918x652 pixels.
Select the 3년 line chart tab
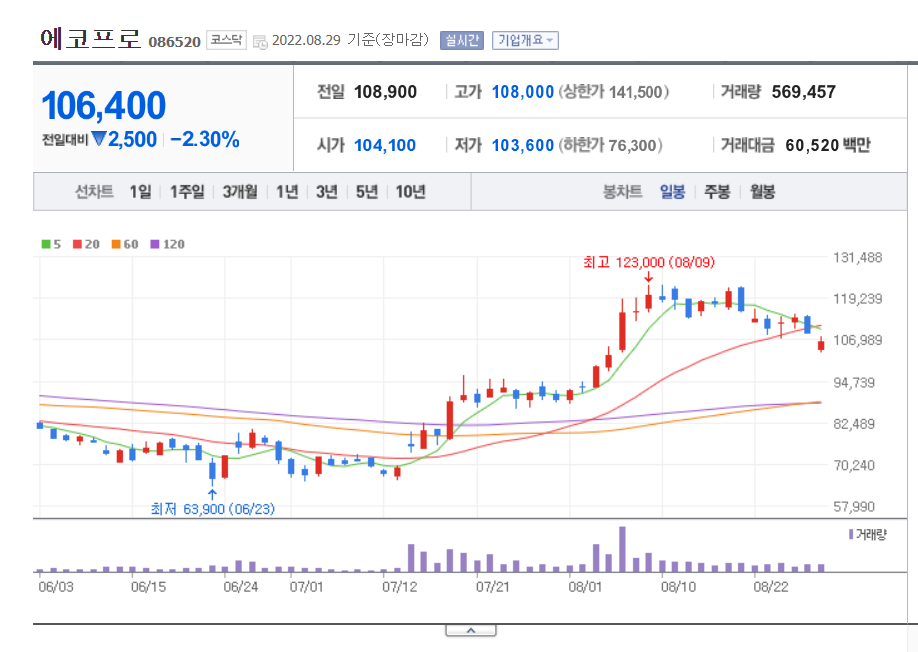pyautogui.click(x=327, y=191)
